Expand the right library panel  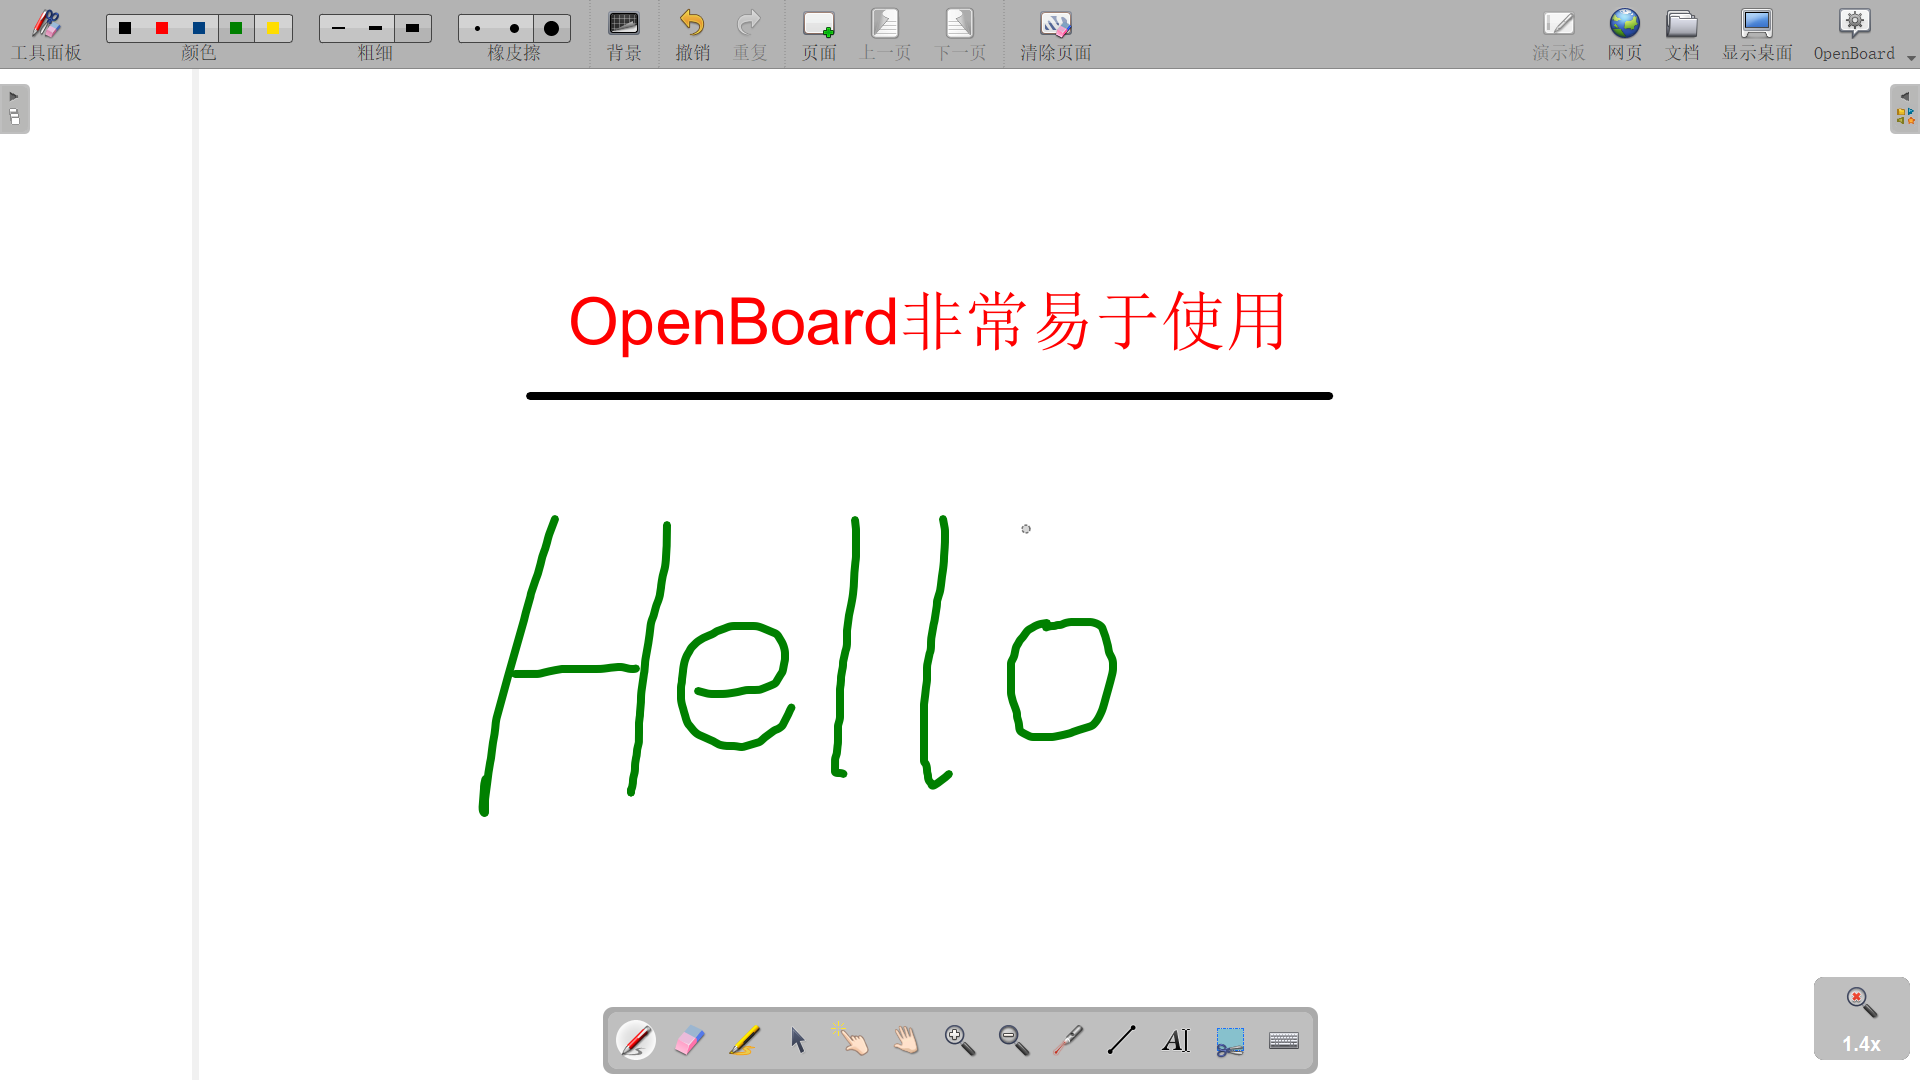coord(1905,108)
